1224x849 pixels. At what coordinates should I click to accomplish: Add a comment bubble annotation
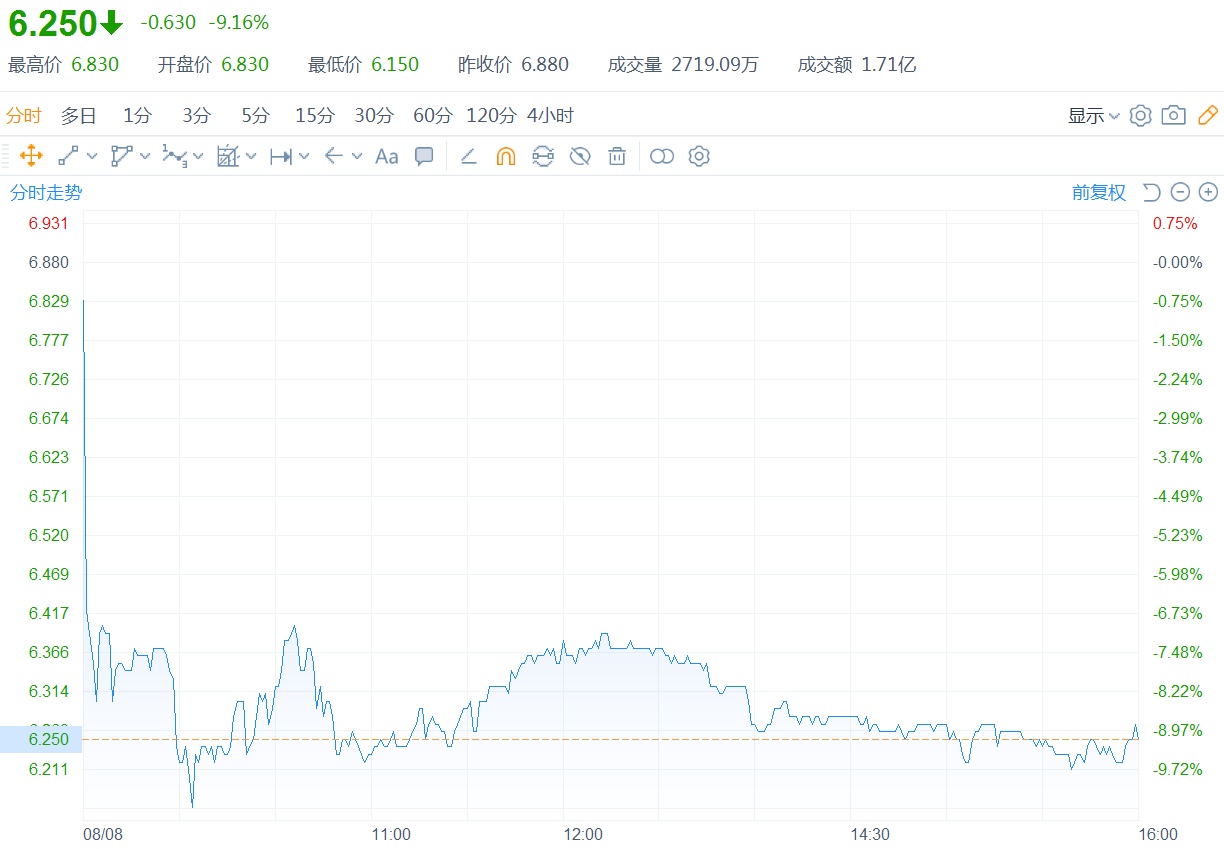(424, 156)
